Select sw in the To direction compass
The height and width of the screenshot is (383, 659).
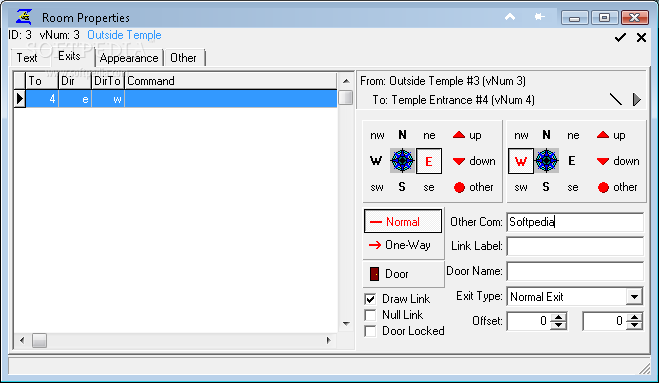[x=521, y=187]
